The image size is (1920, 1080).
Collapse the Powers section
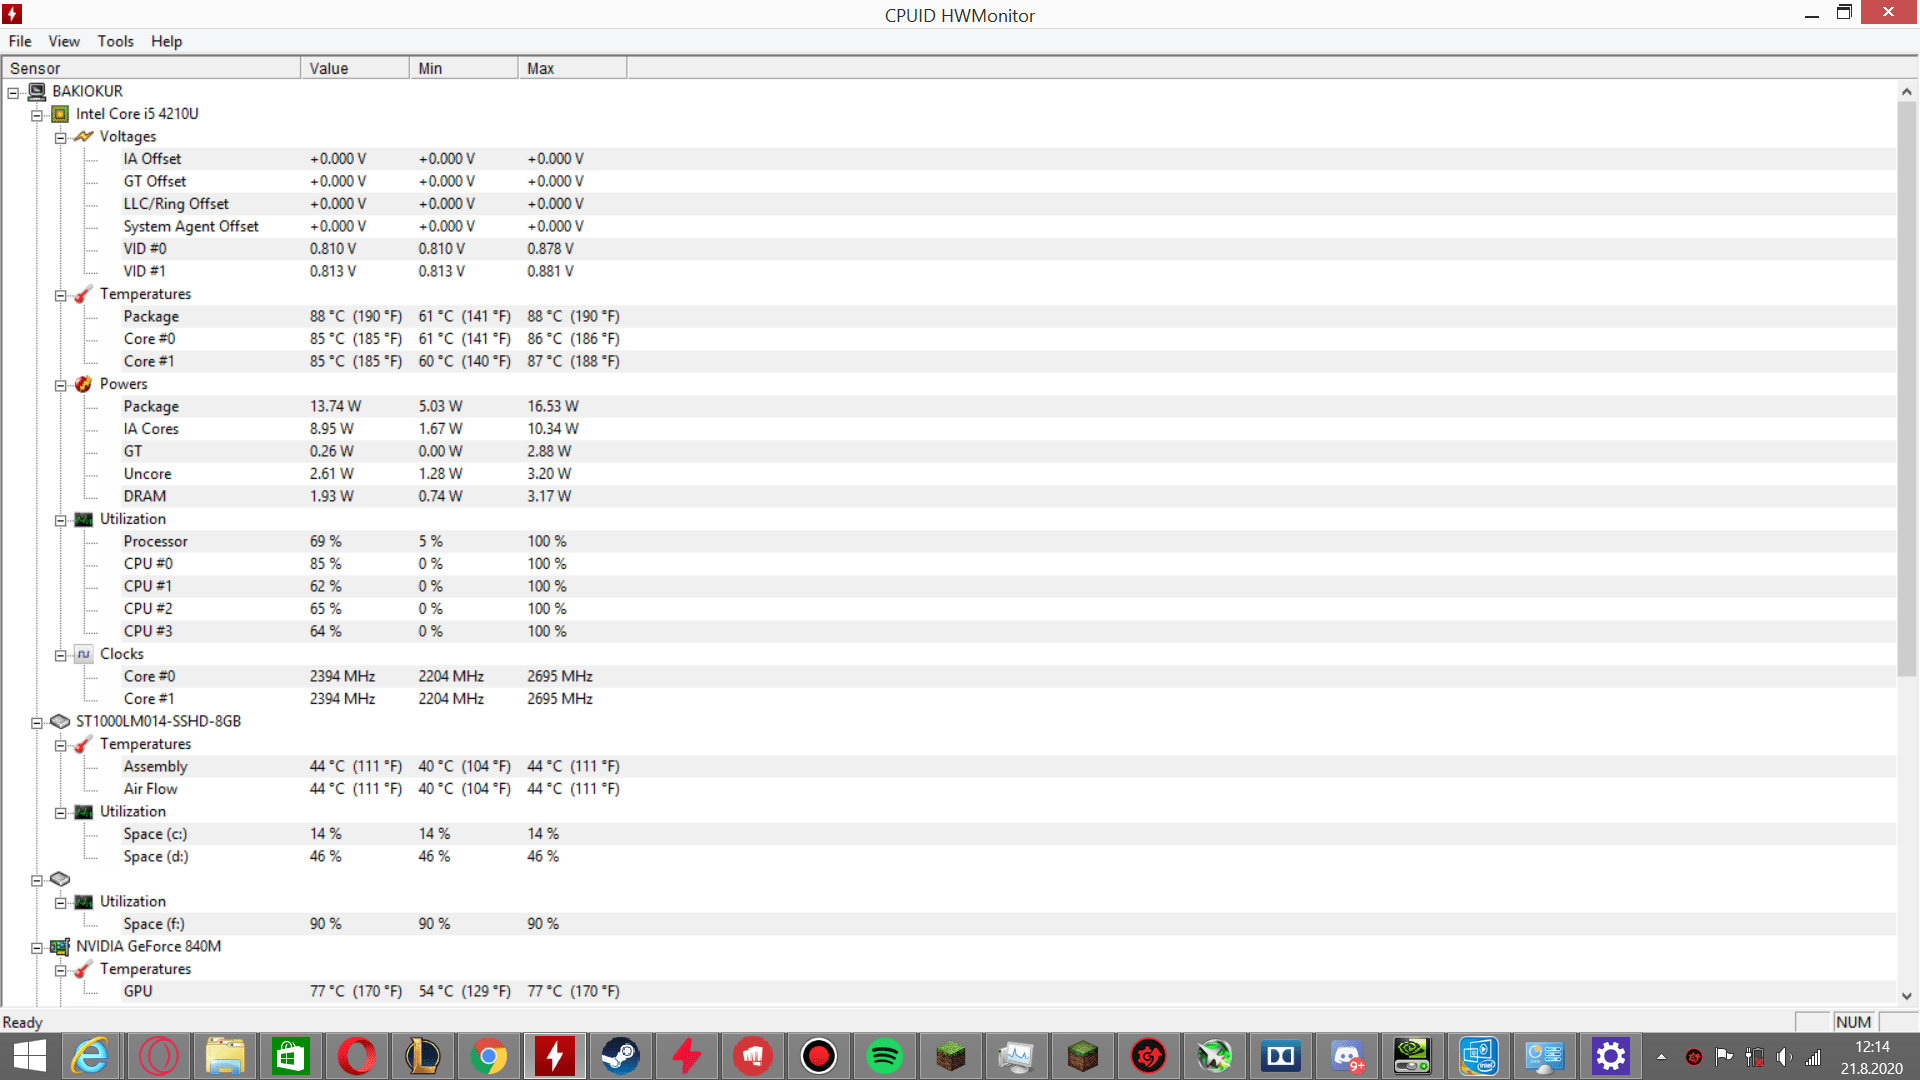61,385
